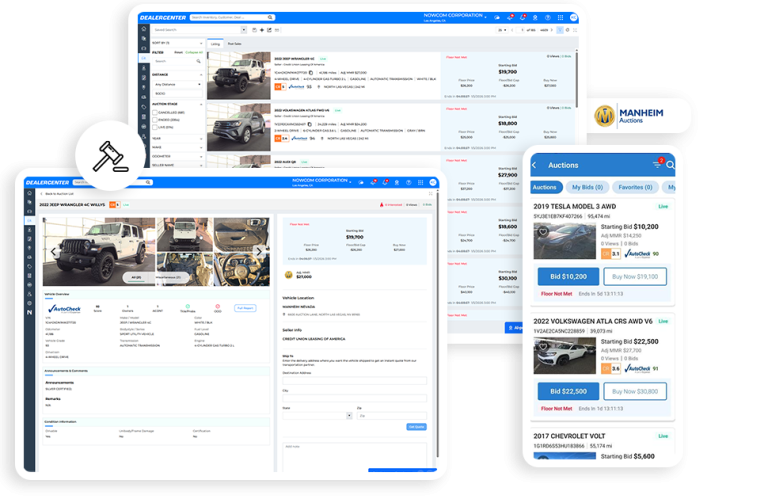Expand the Year filter section
The height and width of the screenshot is (499, 768).
[x=177, y=139]
